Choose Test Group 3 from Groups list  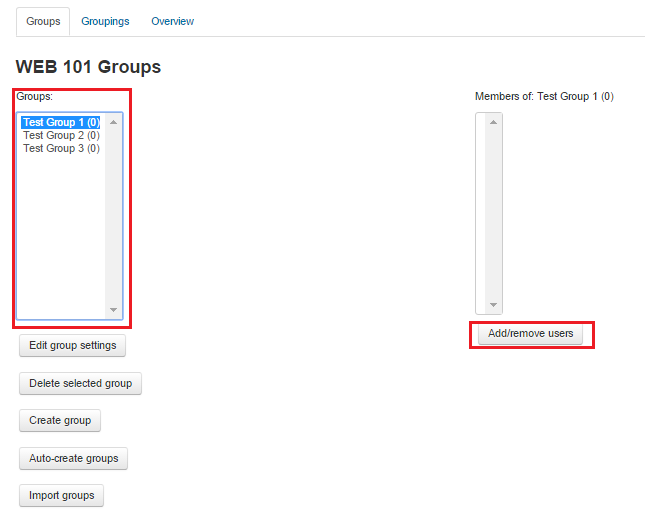point(60,148)
